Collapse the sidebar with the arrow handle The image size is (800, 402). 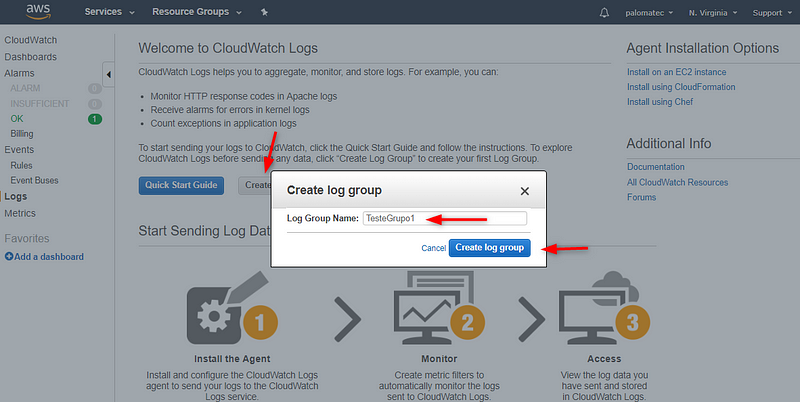click(x=108, y=74)
